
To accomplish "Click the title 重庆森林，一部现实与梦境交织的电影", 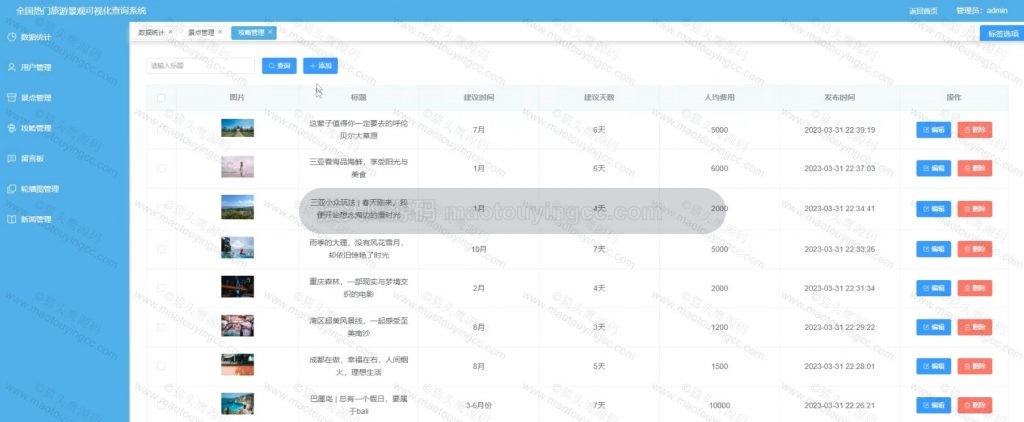I will (x=358, y=288).
